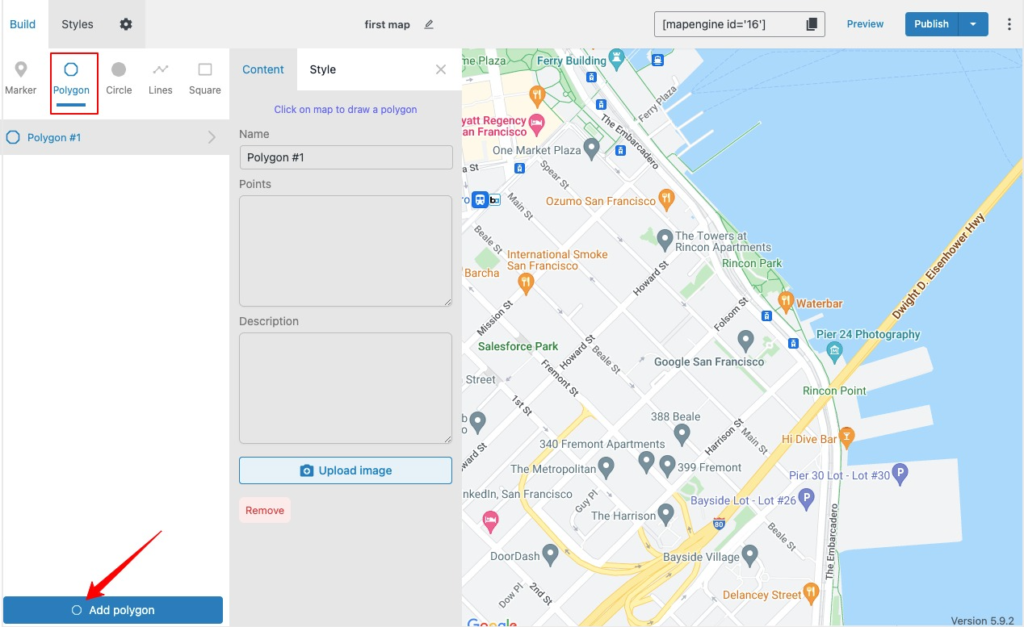Viewport: 1024px width, 627px height.
Task: Click the 340 Fremont Apartments label
Action: (x=602, y=444)
